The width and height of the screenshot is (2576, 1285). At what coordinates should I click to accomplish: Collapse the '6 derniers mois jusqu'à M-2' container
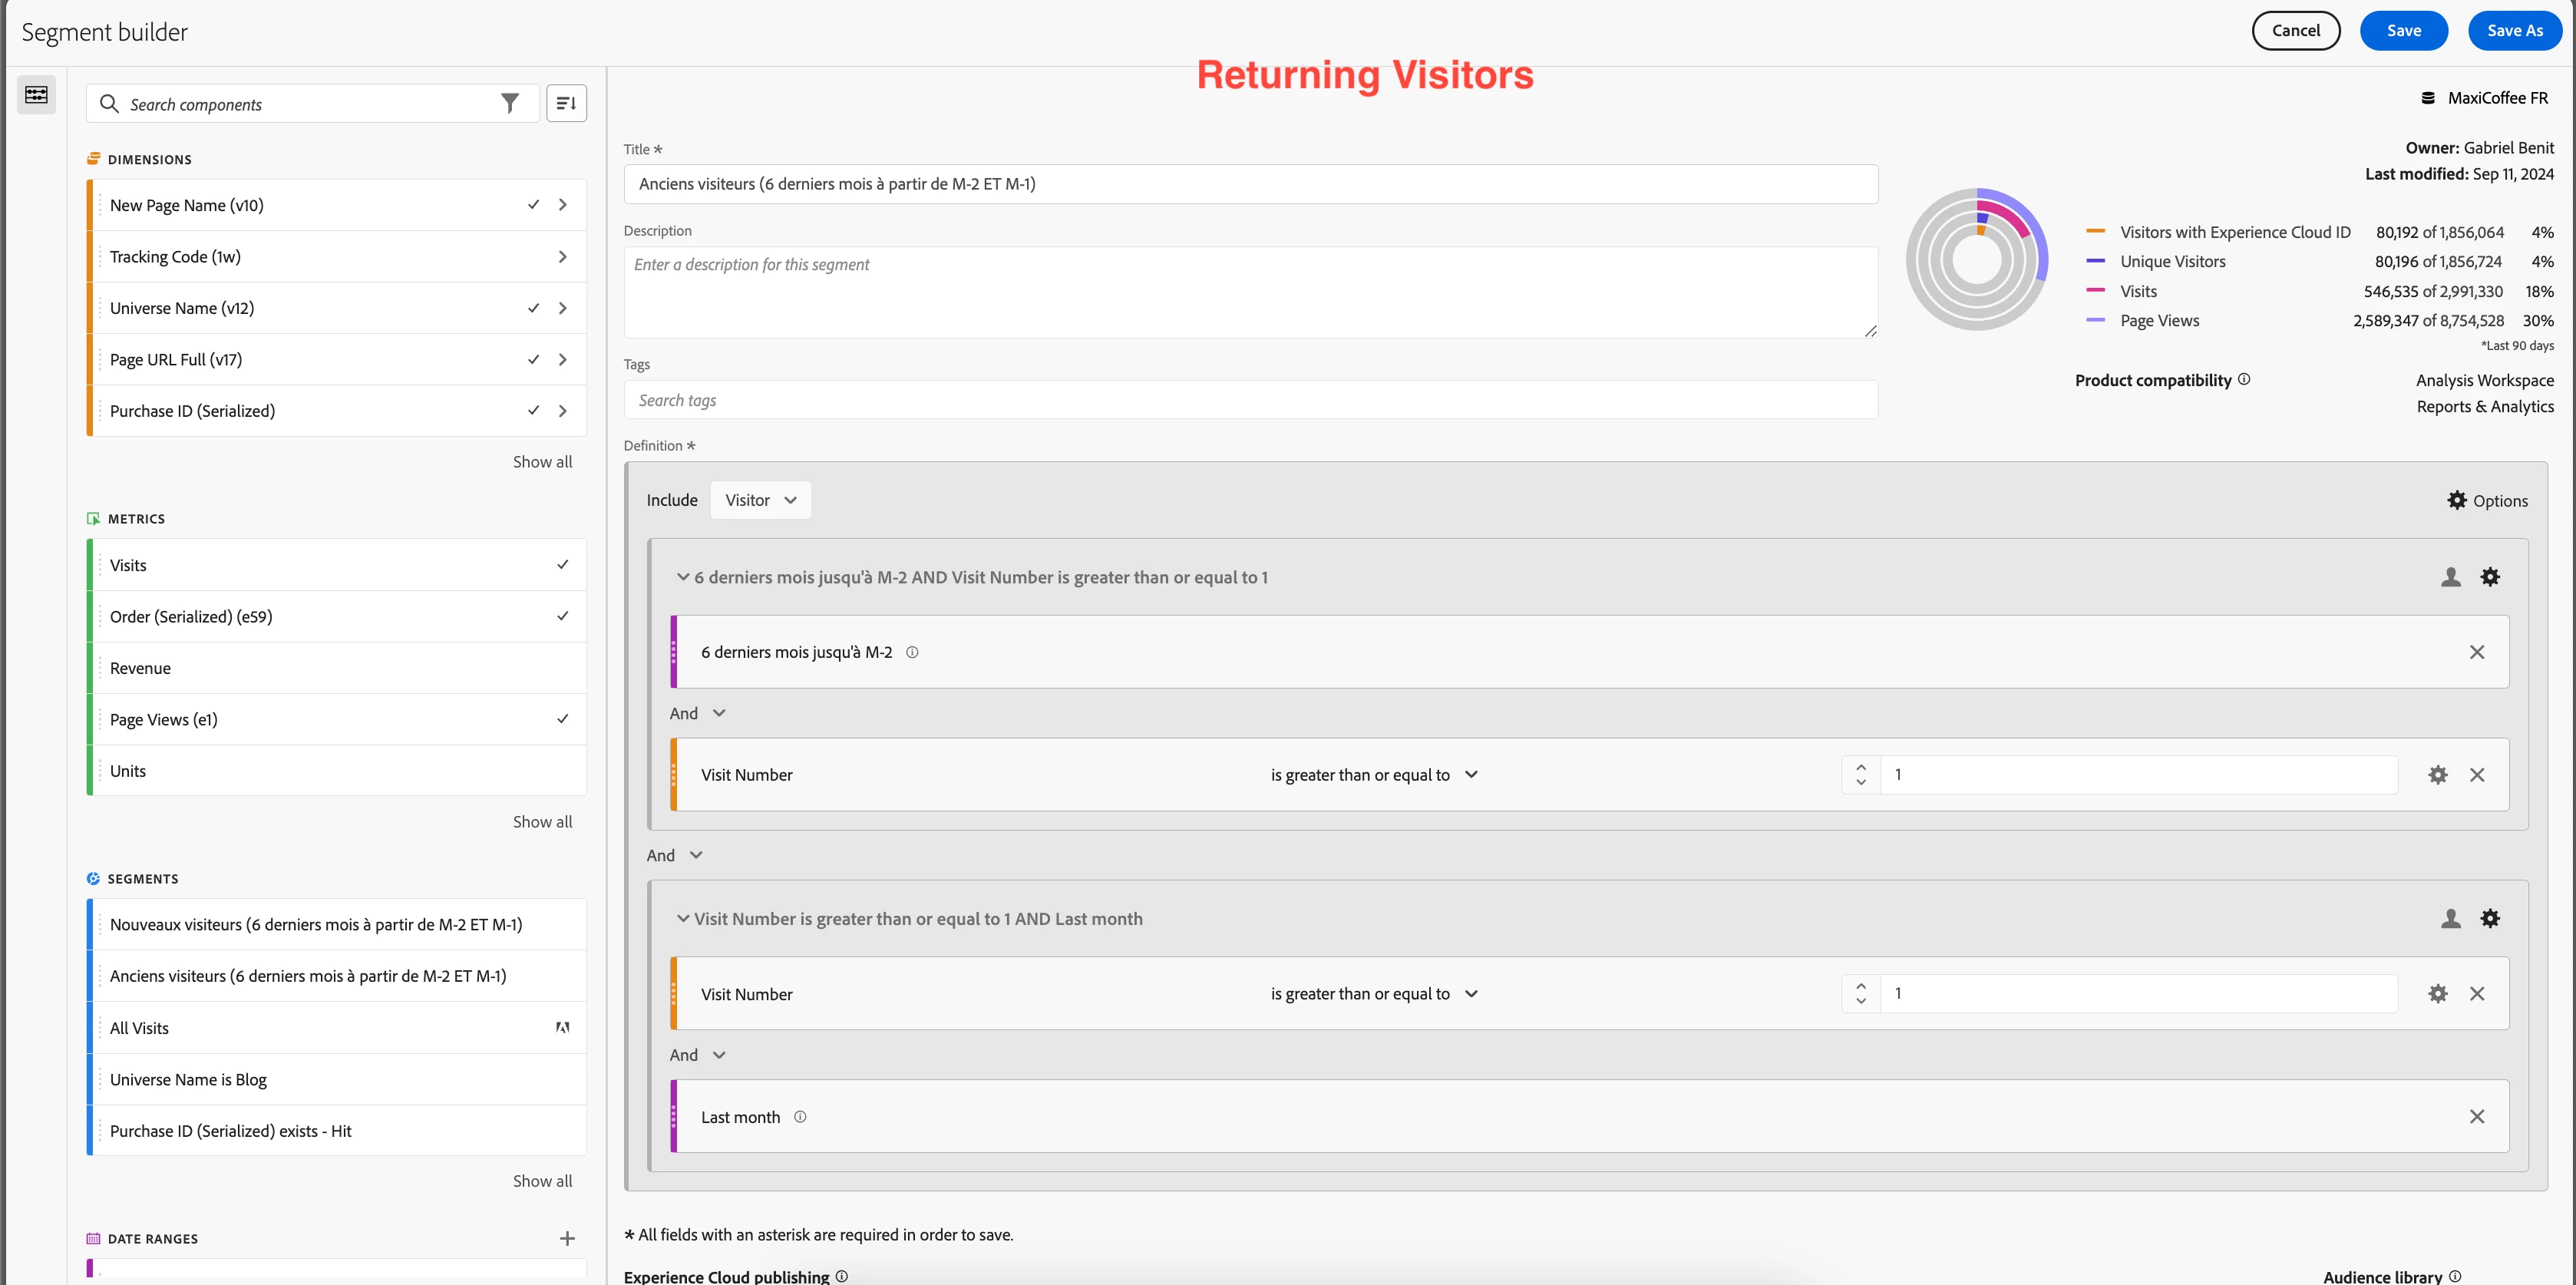[683, 577]
